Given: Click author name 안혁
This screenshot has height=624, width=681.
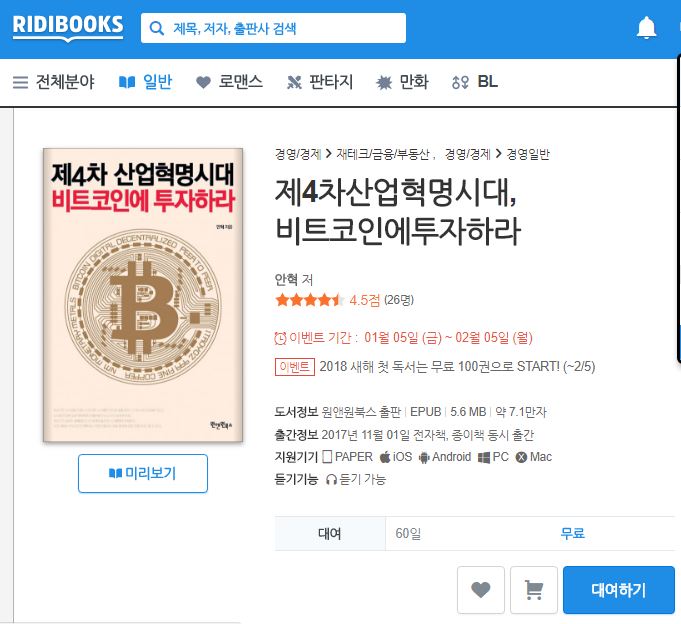Looking at the screenshot, I should [286, 279].
